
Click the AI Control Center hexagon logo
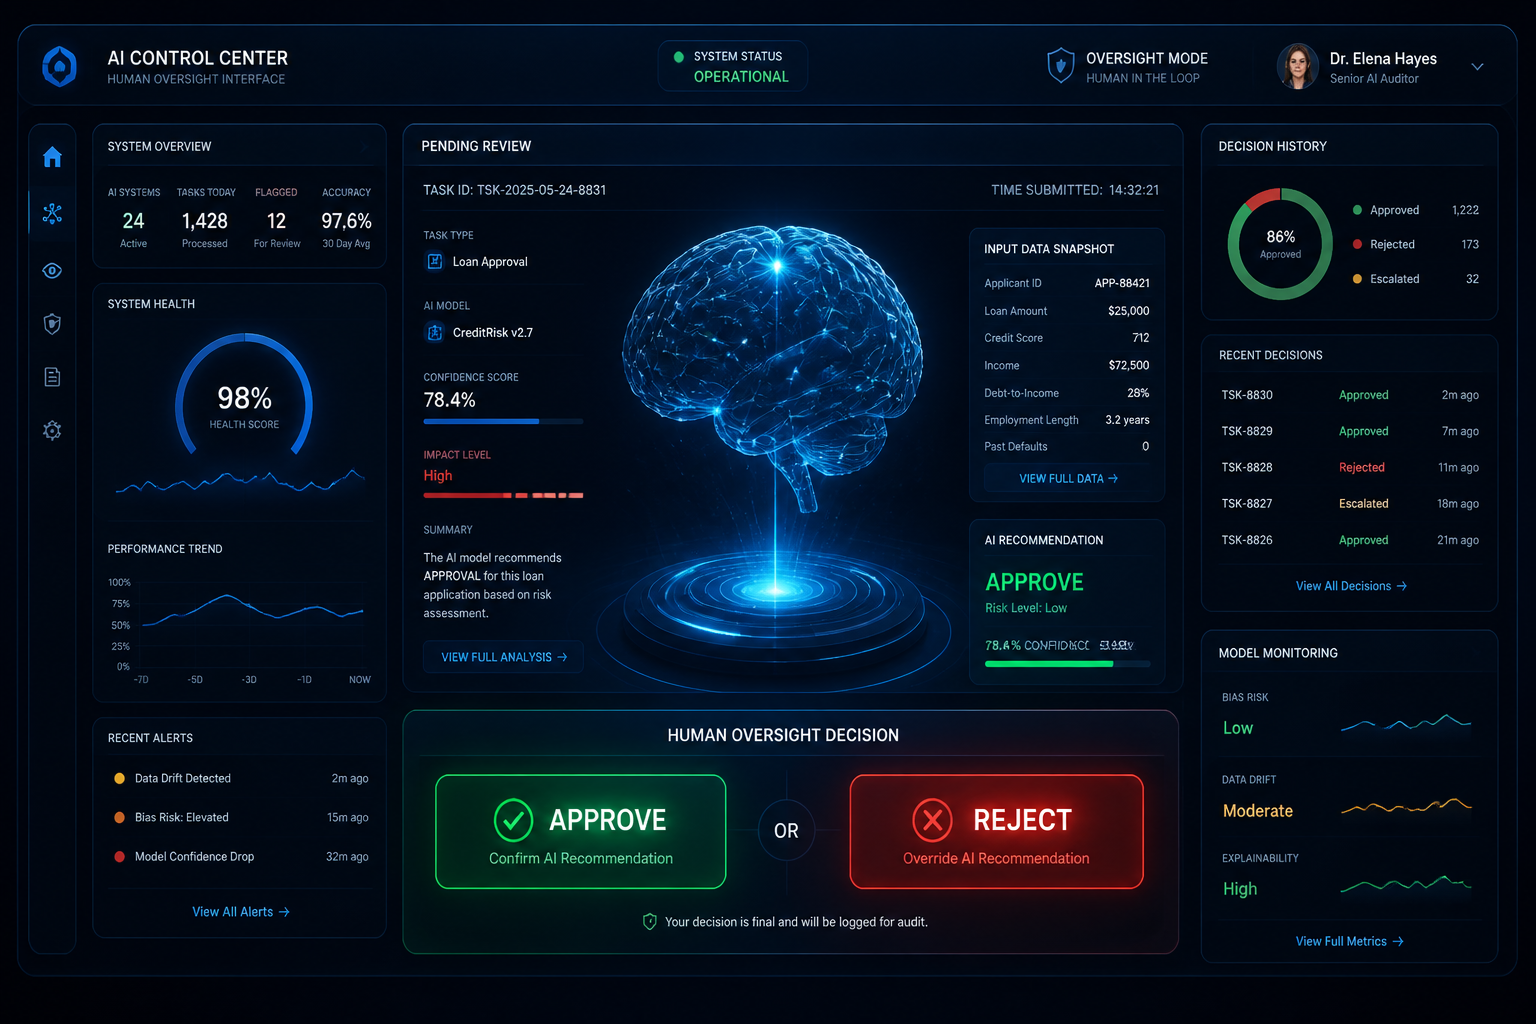[60, 67]
